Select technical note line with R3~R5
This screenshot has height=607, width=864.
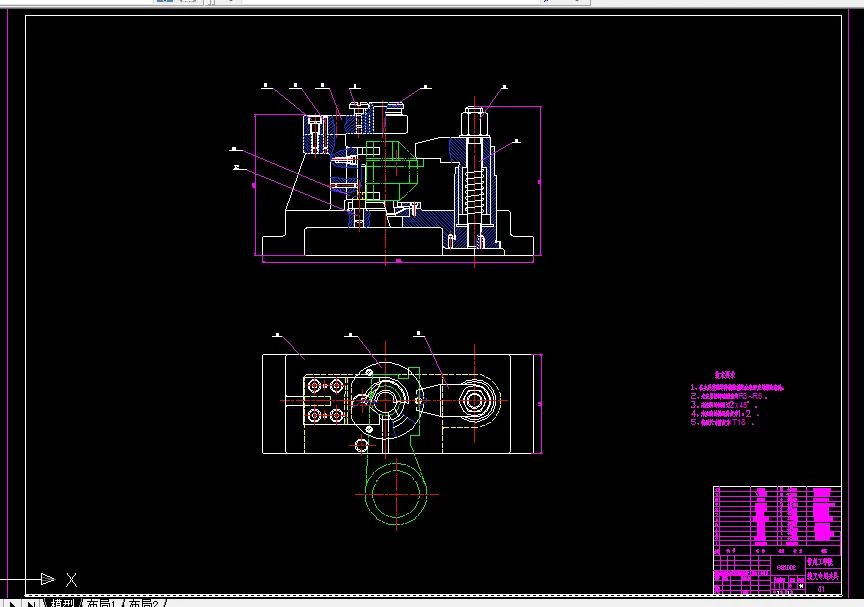(728, 396)
